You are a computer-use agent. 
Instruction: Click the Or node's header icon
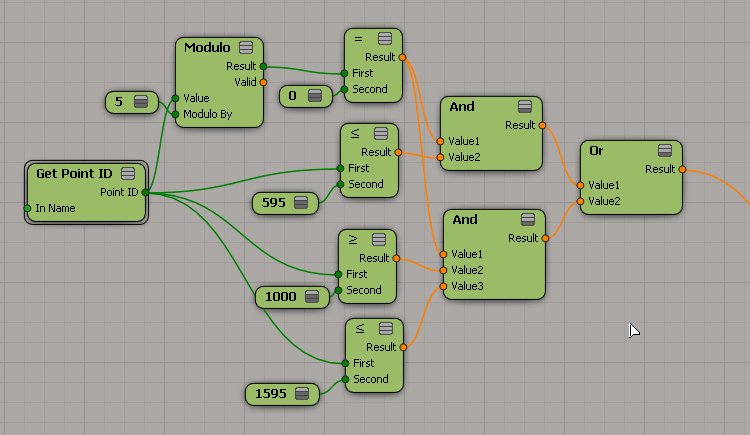point(665,150)
